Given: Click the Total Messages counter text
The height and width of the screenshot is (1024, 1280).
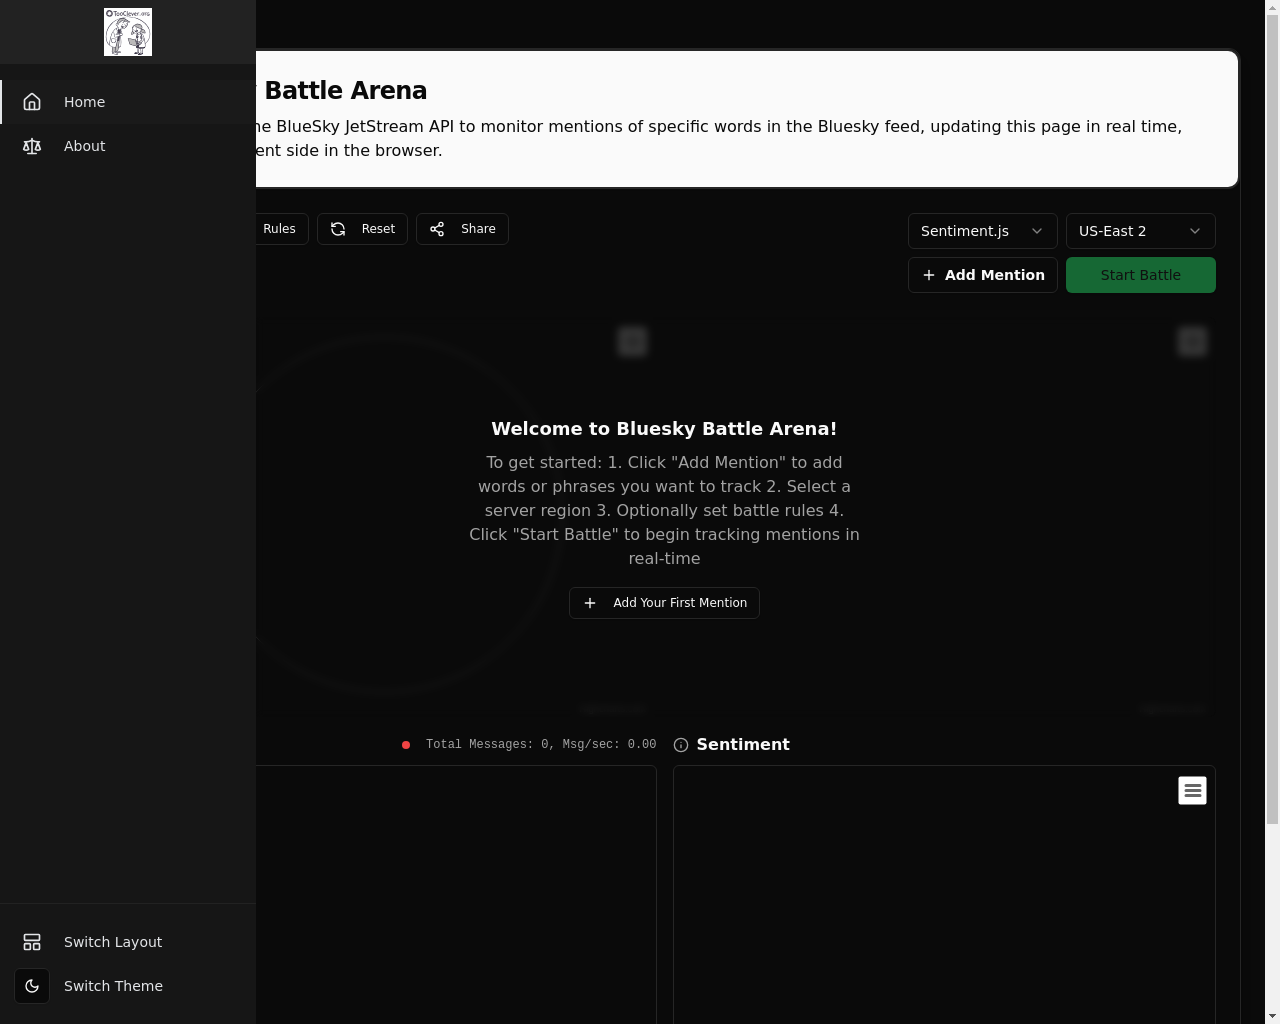Looking at the screenshot, I should click(541, 745).
